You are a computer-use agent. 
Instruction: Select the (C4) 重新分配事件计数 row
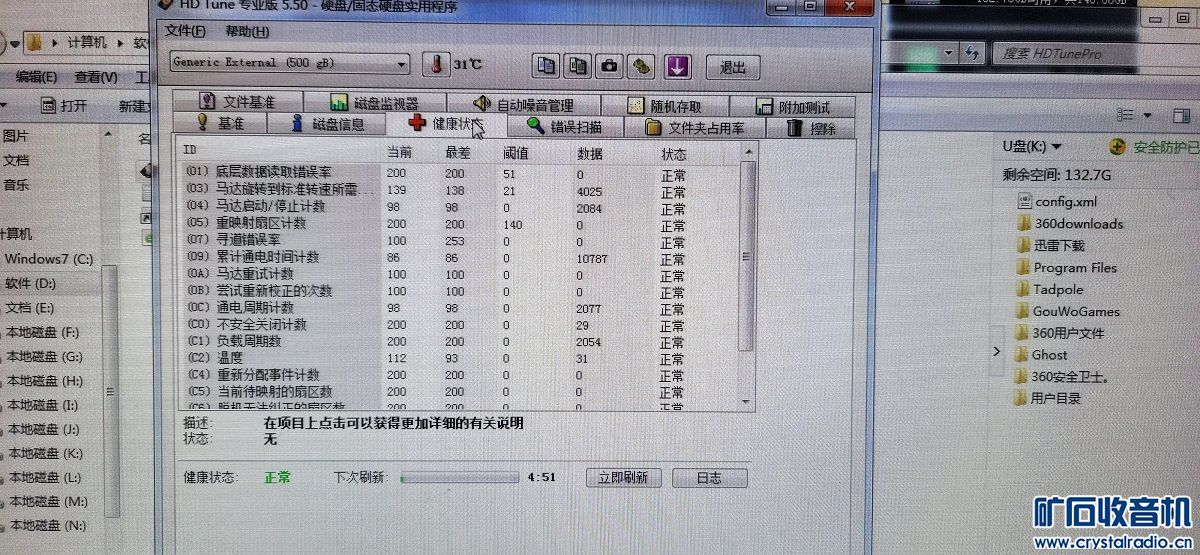point(460,375)
